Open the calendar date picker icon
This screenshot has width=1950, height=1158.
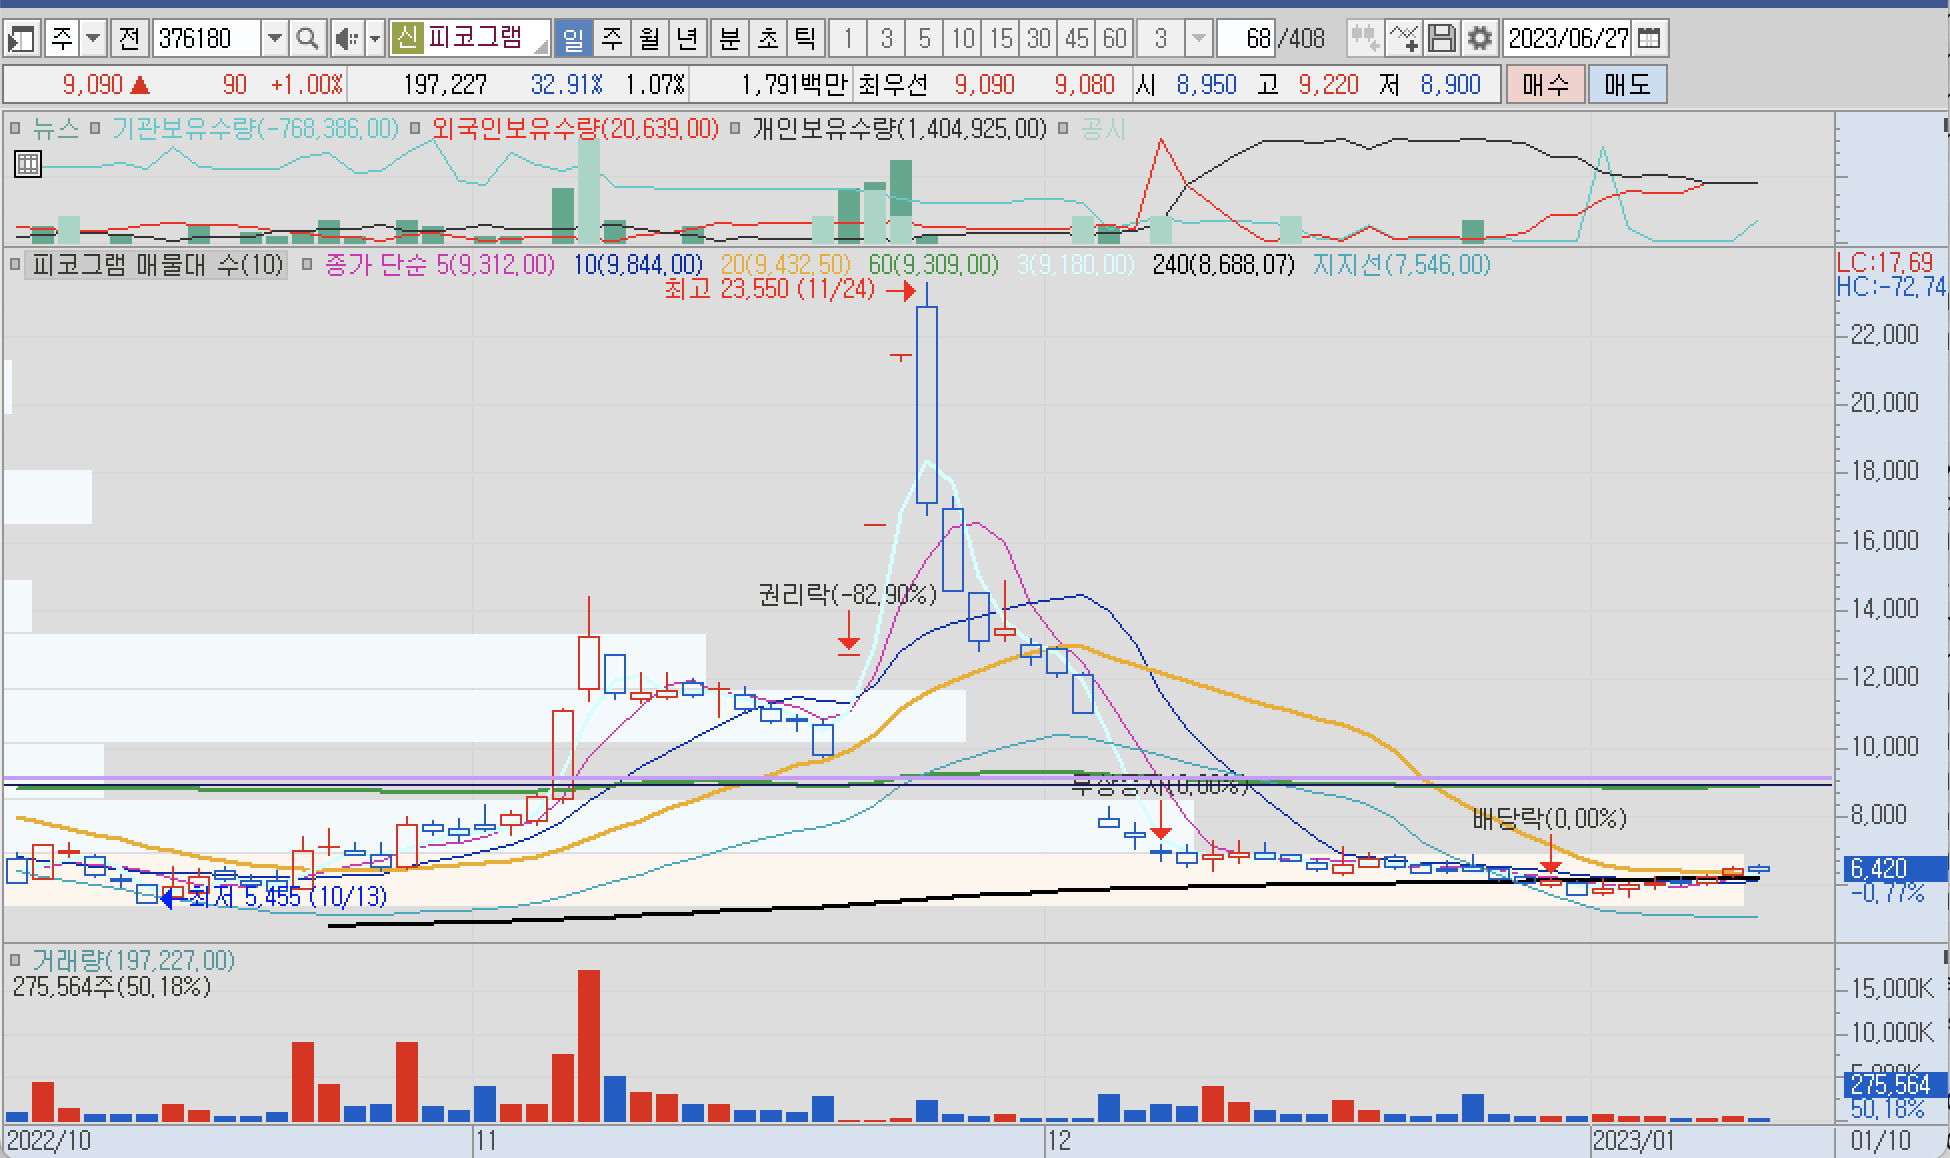pos(1650,39)
